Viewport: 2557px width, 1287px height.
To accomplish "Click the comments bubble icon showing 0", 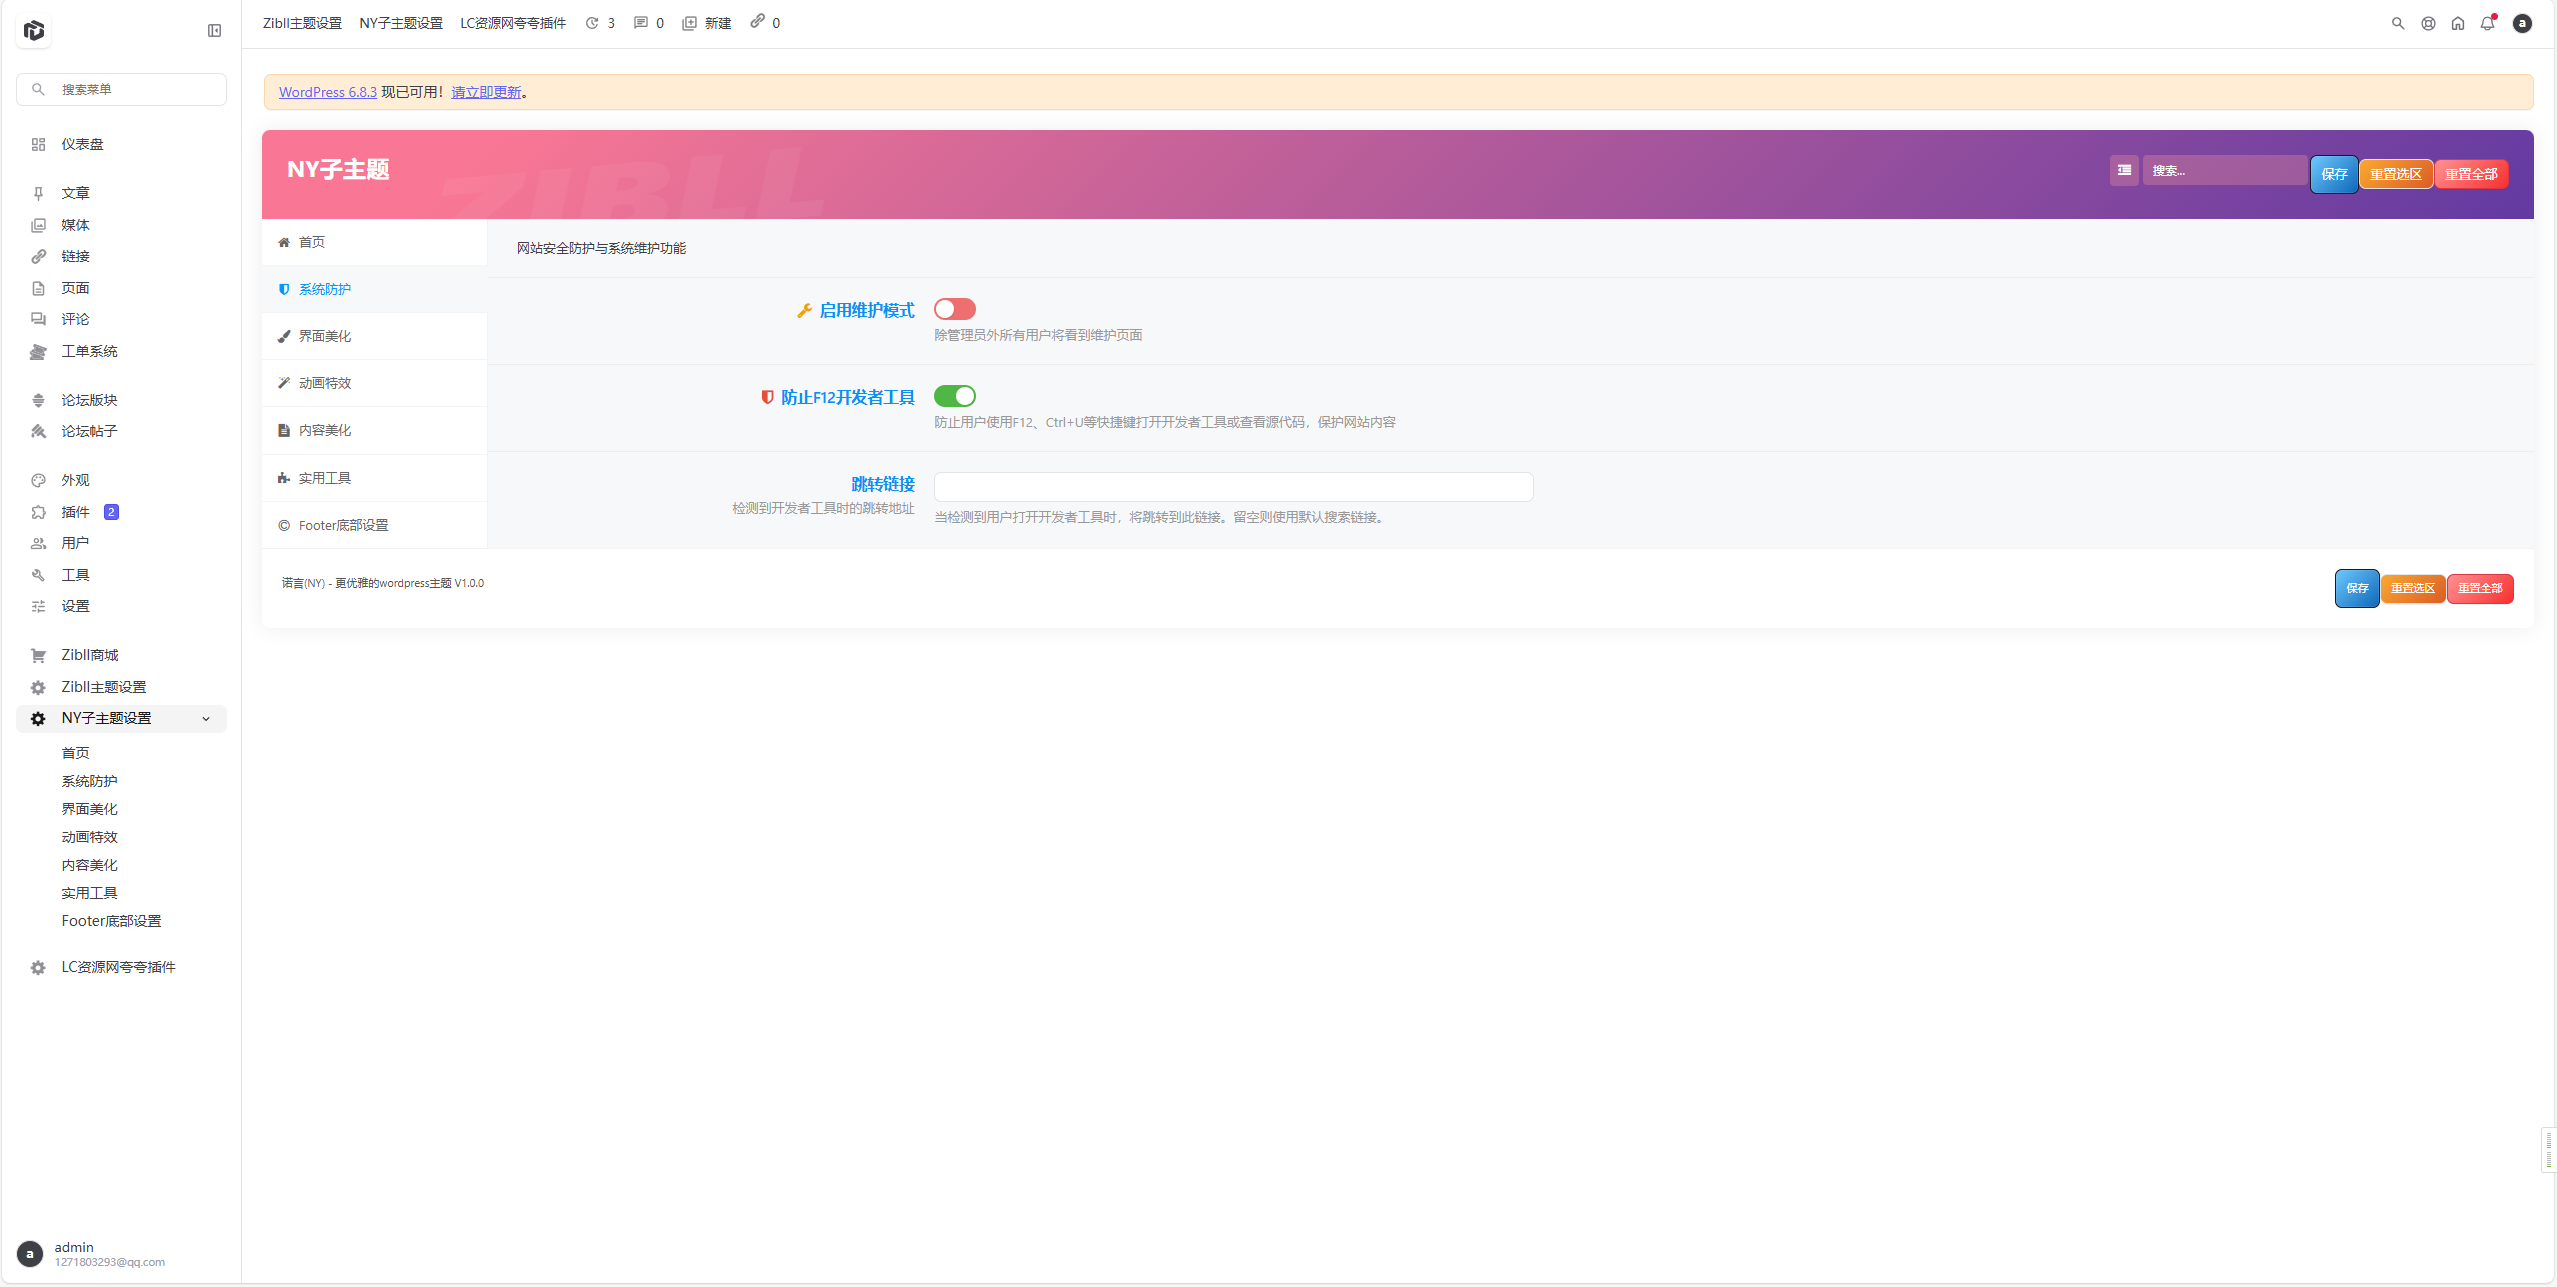I will 640,23.
